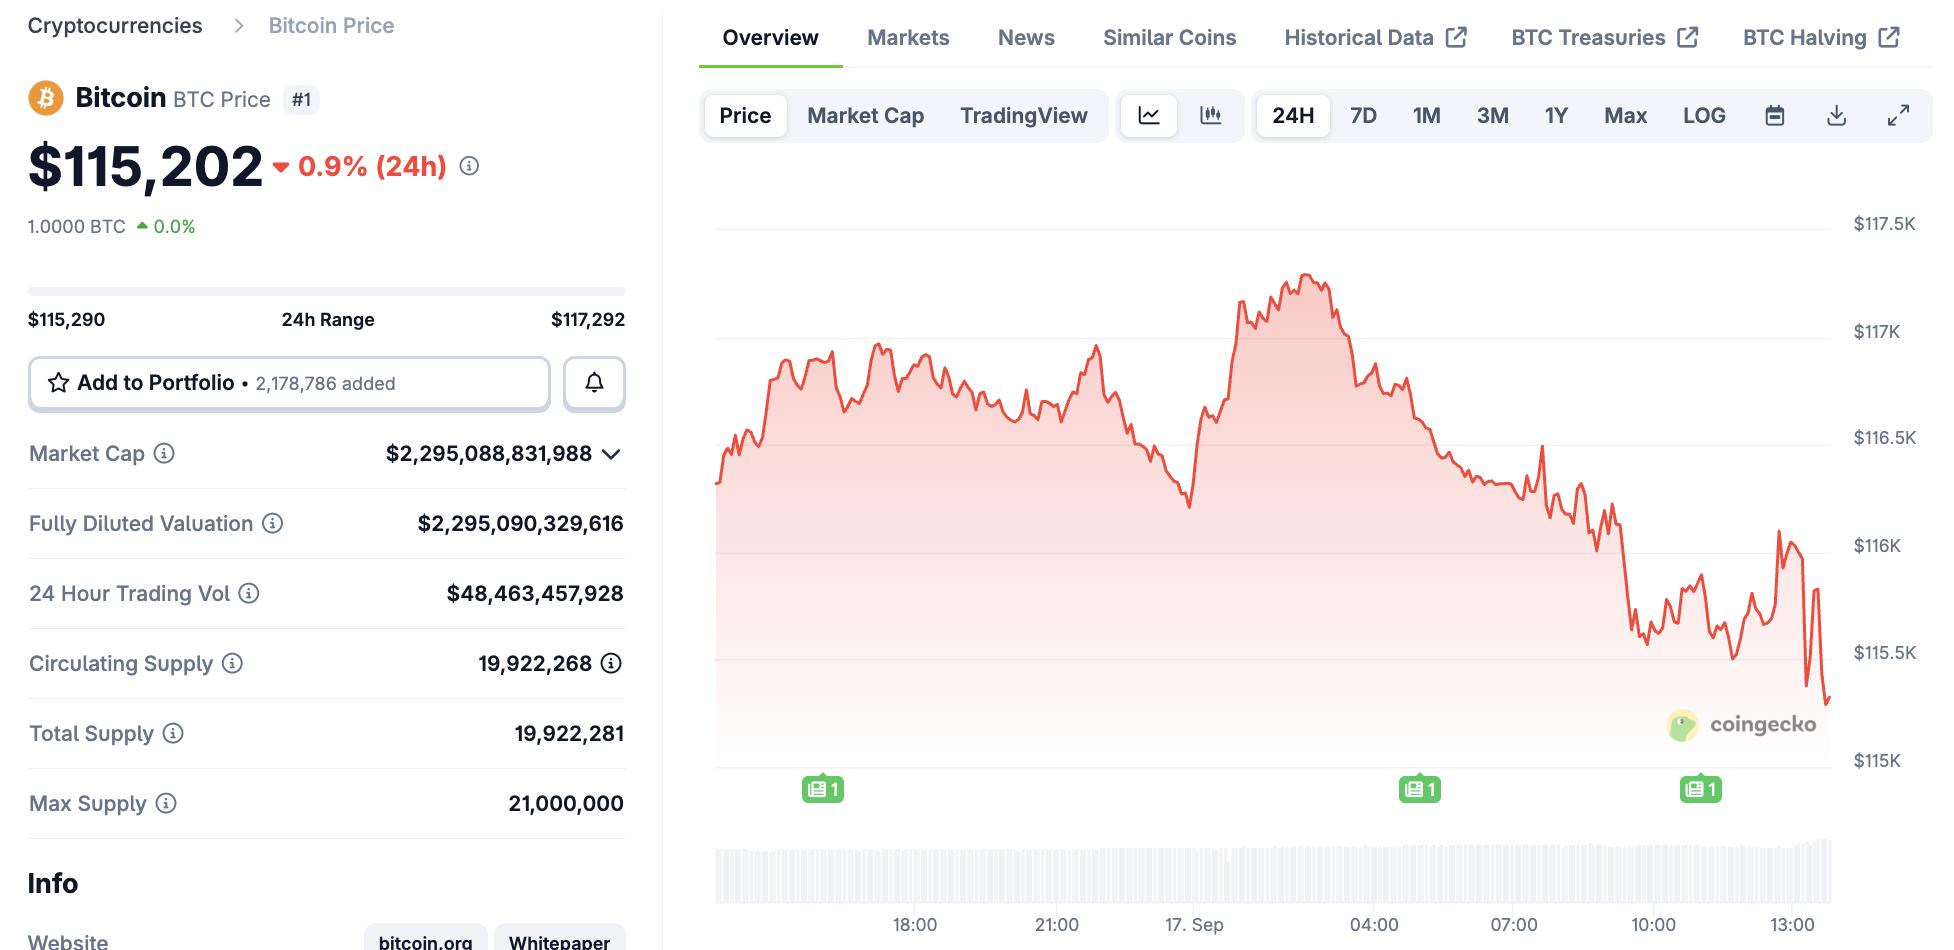Click the Cryptocurrencies breadcrumb link

click(x=115, y=26)
